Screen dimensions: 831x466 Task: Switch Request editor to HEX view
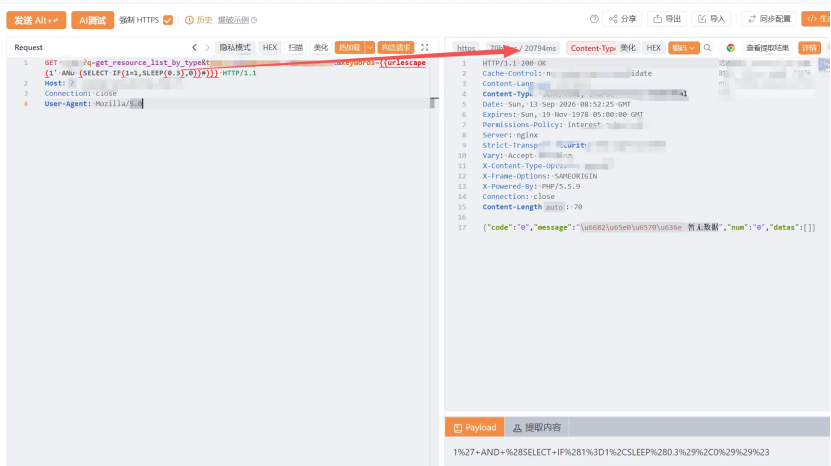pos(270,48)
